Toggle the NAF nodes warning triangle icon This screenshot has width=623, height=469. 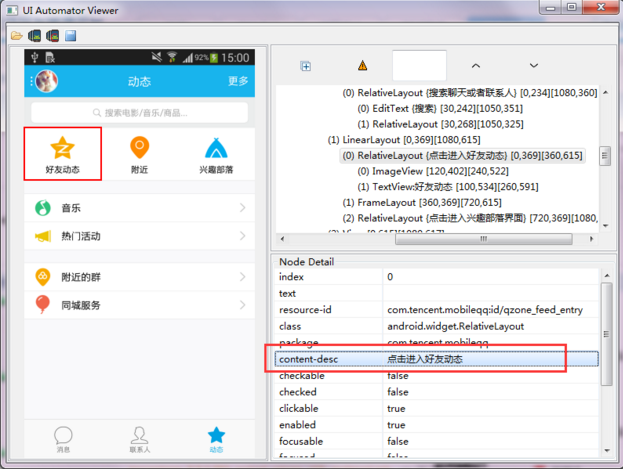pyautogui.click(x=362, y=65)
